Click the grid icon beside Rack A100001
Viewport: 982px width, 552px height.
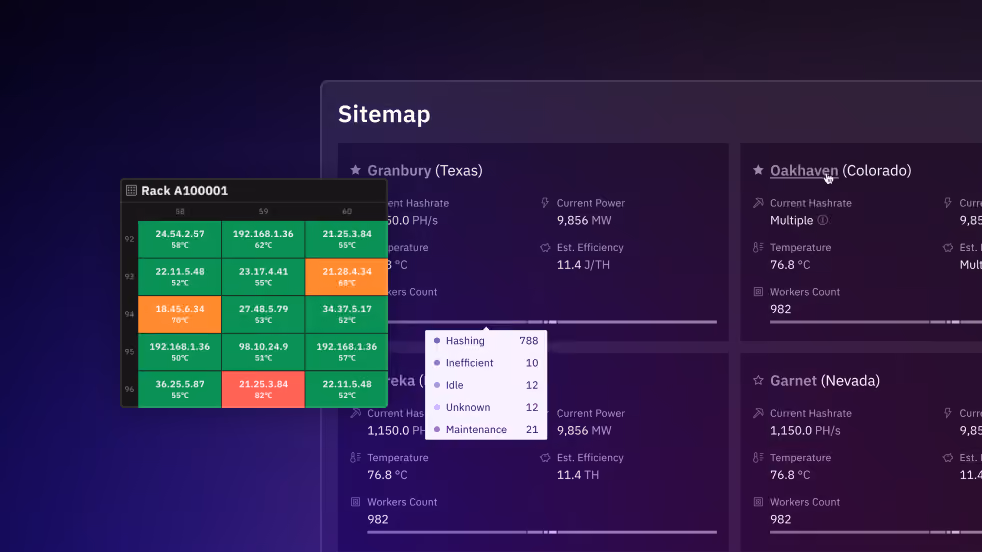tap(132, 190)
